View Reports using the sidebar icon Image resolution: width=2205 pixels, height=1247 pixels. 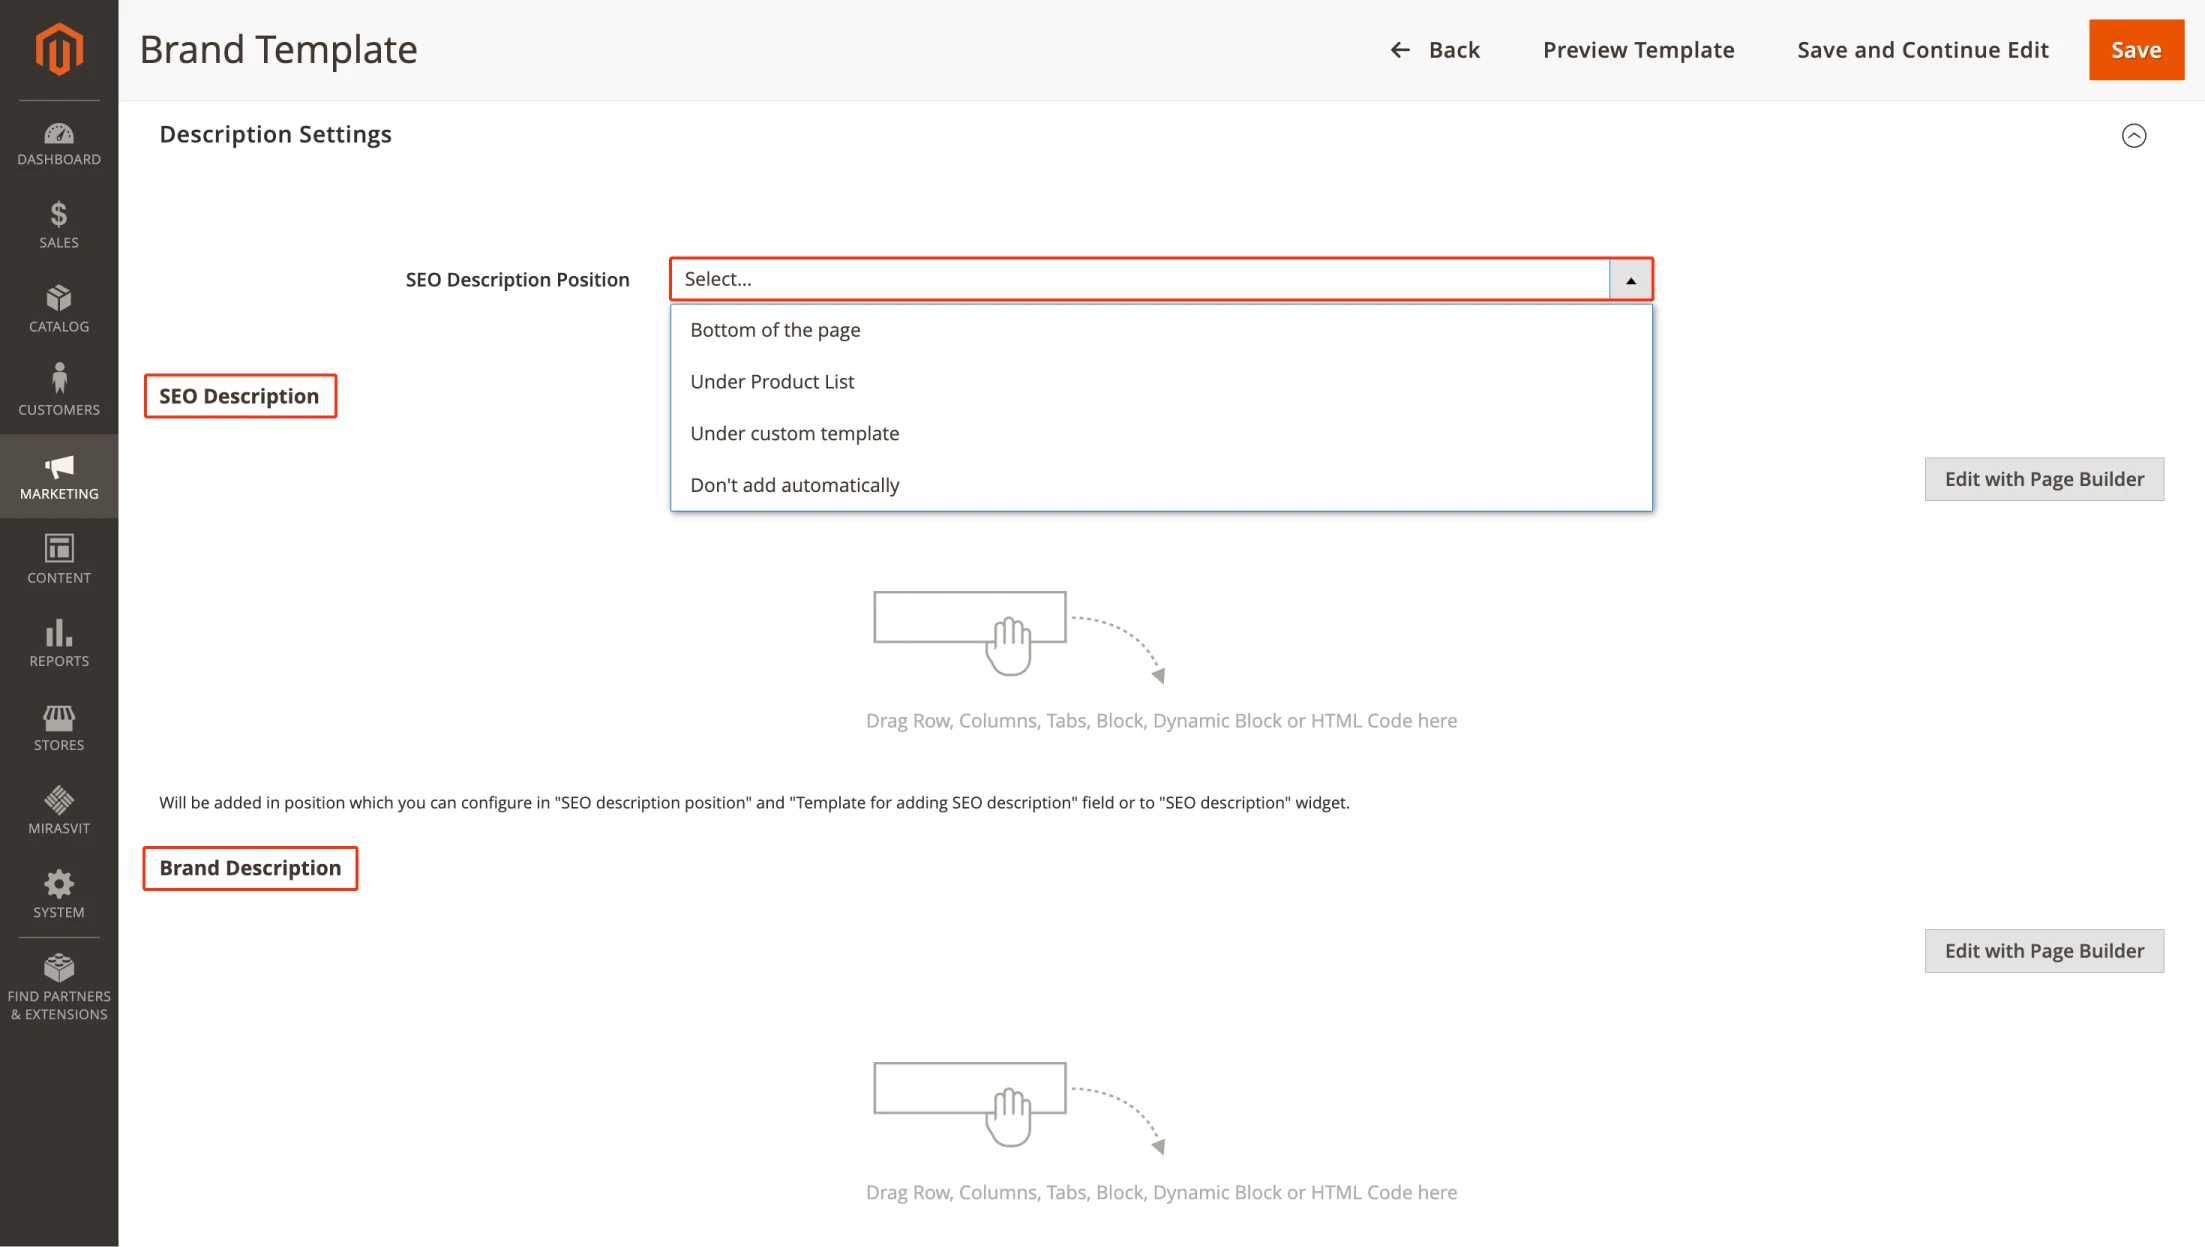pyautogui.click(x=58, y=642)
